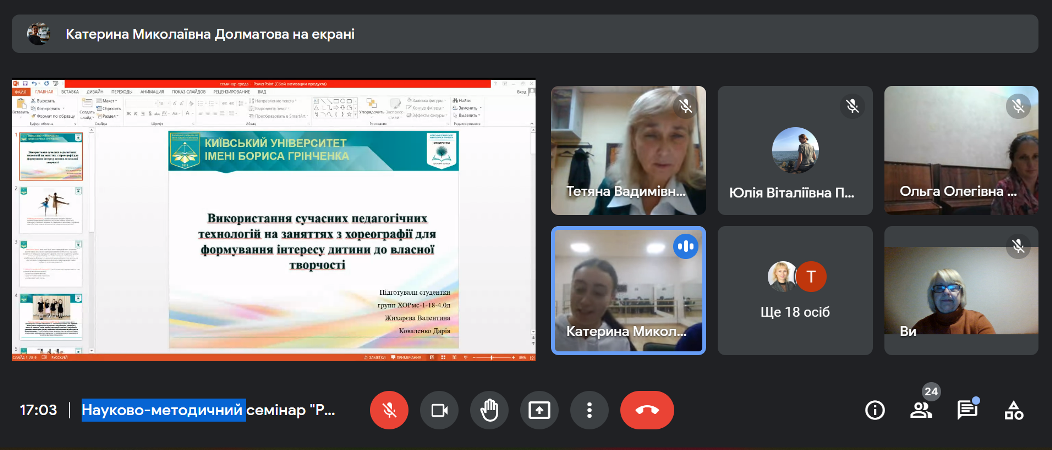Expand Контур фигуры shape outline dropdown
Image resolution: width=1052 pixels, height=450 pixels.
click(425, 108)
